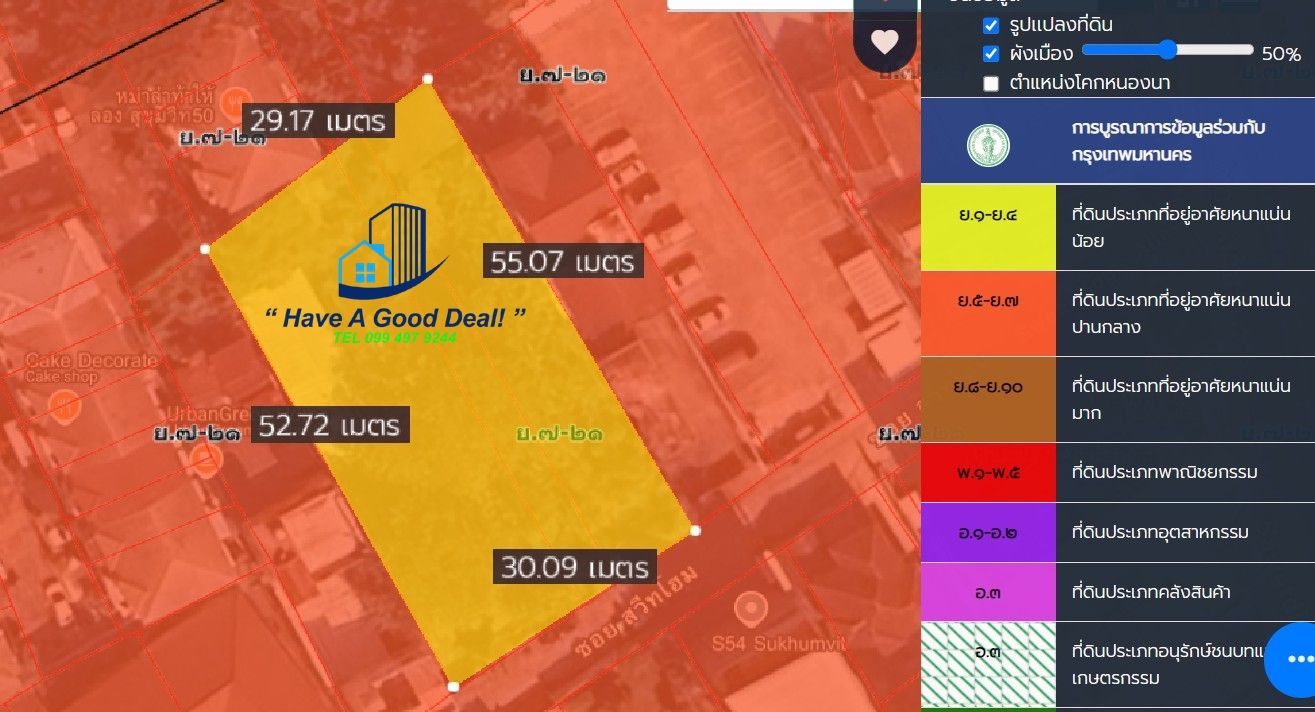Viewport: 1315px width, 712px height.
Task: Click the top corner vertex of yellow parcel
Action: click(x=428, y=78)
